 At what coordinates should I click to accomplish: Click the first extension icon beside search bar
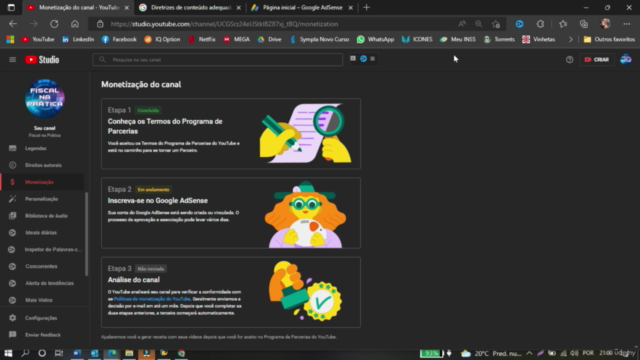(x=353, y=59)
